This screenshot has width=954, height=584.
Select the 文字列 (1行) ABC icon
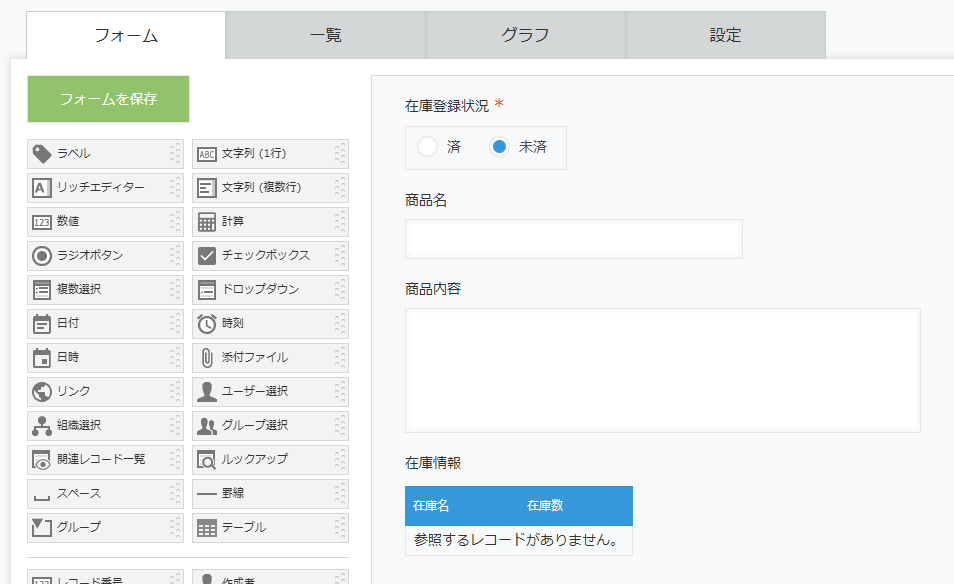point(207,155)
